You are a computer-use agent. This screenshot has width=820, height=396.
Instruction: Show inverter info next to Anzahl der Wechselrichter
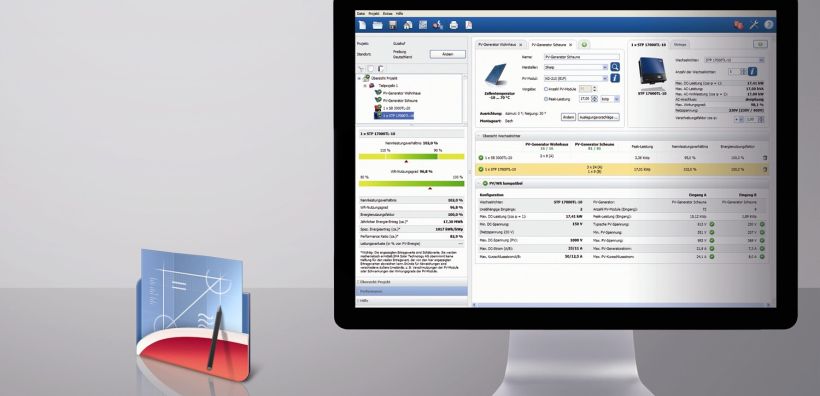(x=752, y=71)
